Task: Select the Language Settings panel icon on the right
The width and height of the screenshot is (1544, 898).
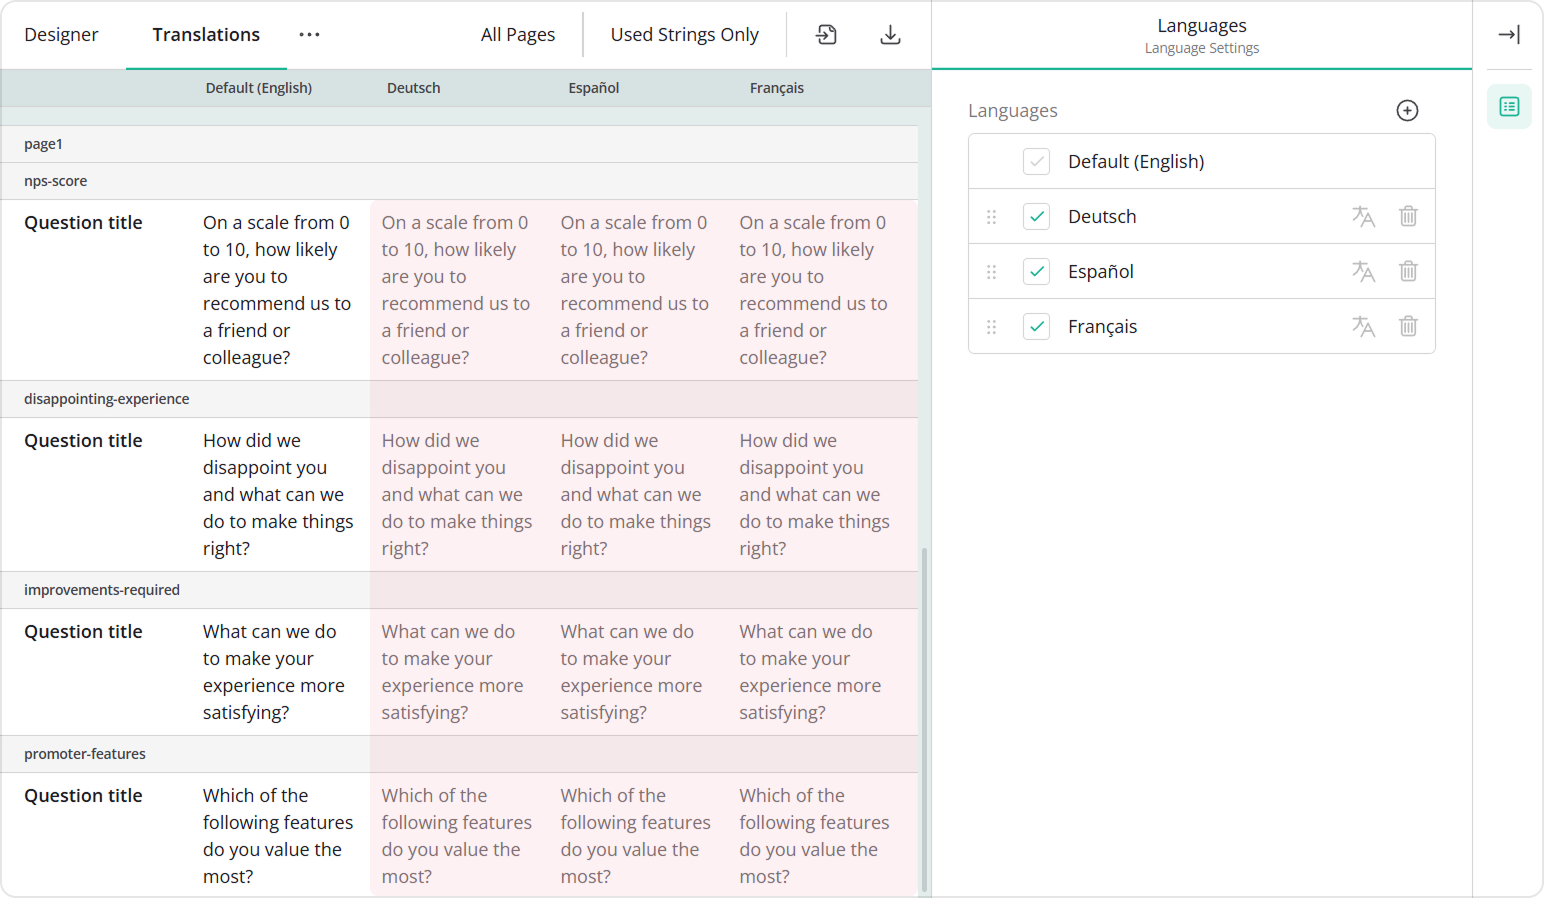Action: tap(1508, 106)
